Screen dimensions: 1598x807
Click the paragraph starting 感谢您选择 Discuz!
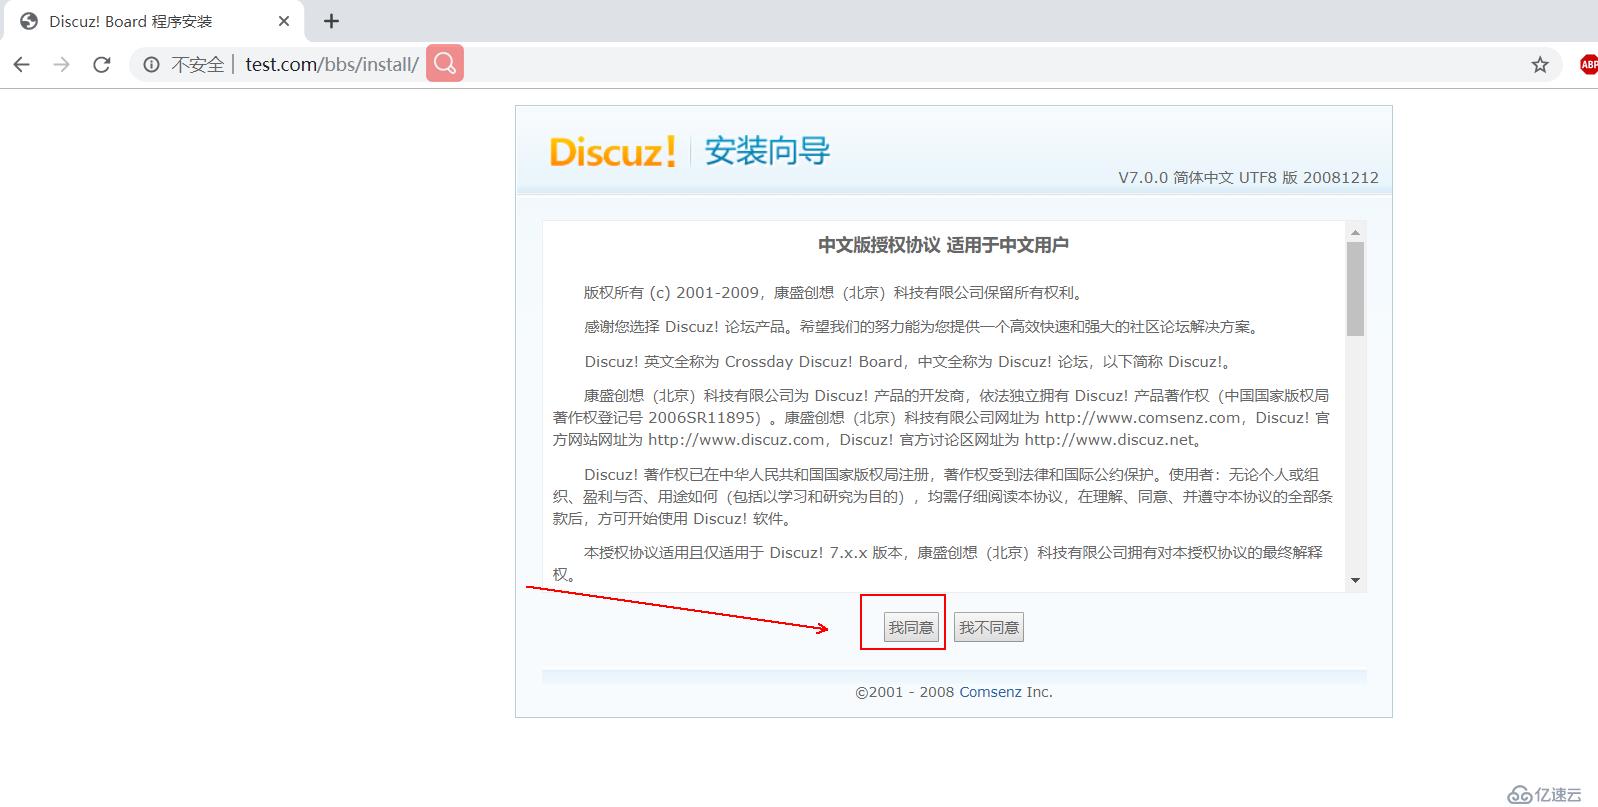pyautogui.click(x=922, y=327)
